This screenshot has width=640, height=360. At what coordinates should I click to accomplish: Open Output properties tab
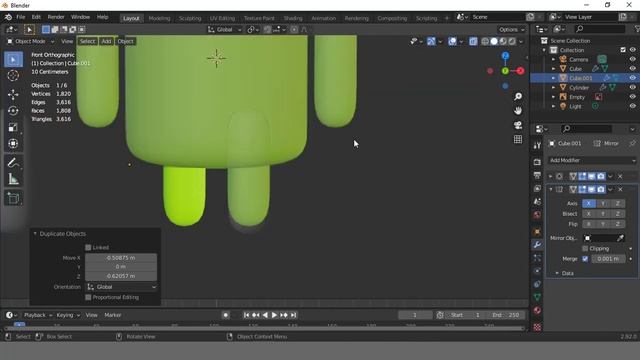point(537,176)
